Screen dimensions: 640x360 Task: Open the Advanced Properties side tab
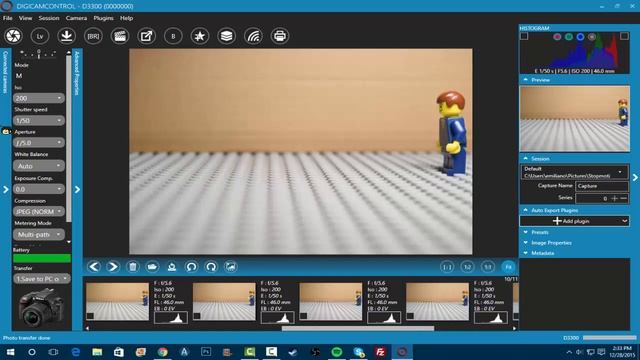pos(77,73)
